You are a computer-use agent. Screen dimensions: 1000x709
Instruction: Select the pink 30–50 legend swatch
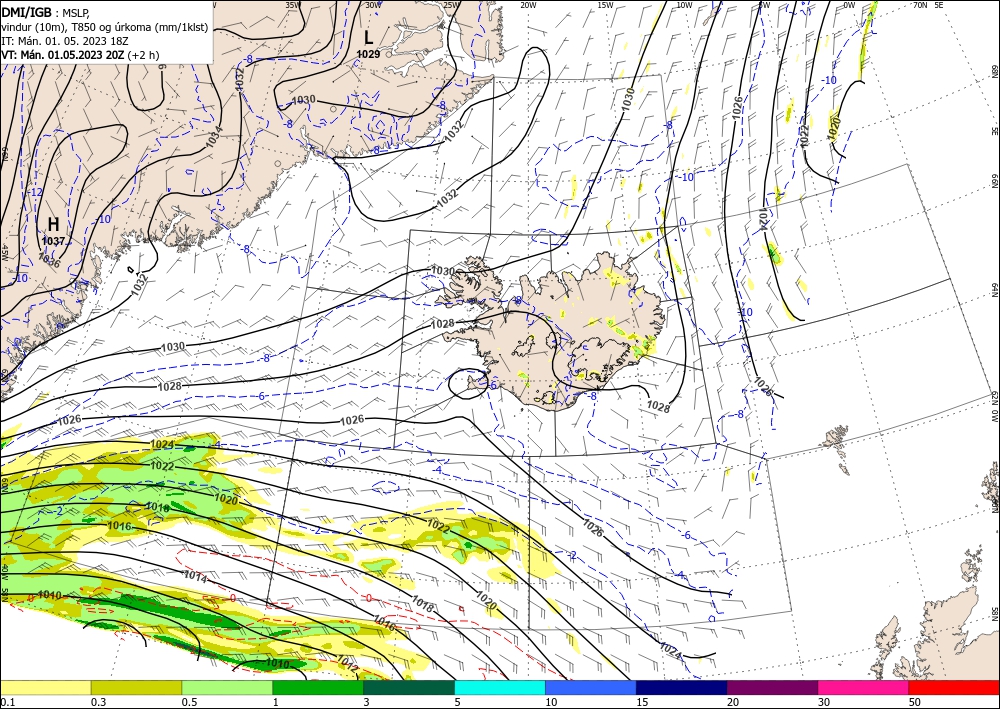[x=864, y=687]
